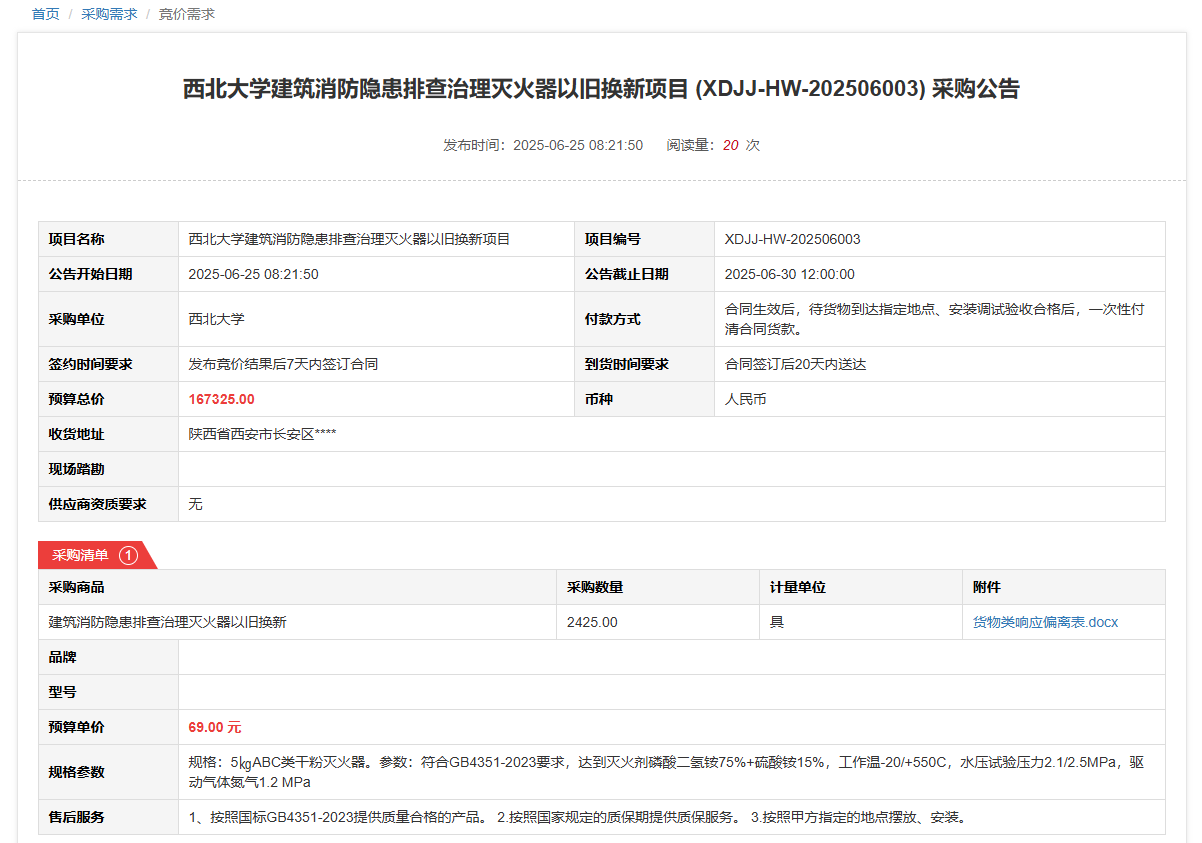Click the 采购公告 page title heading
This screenshot has width=1202, height=843.
[601, 89]
